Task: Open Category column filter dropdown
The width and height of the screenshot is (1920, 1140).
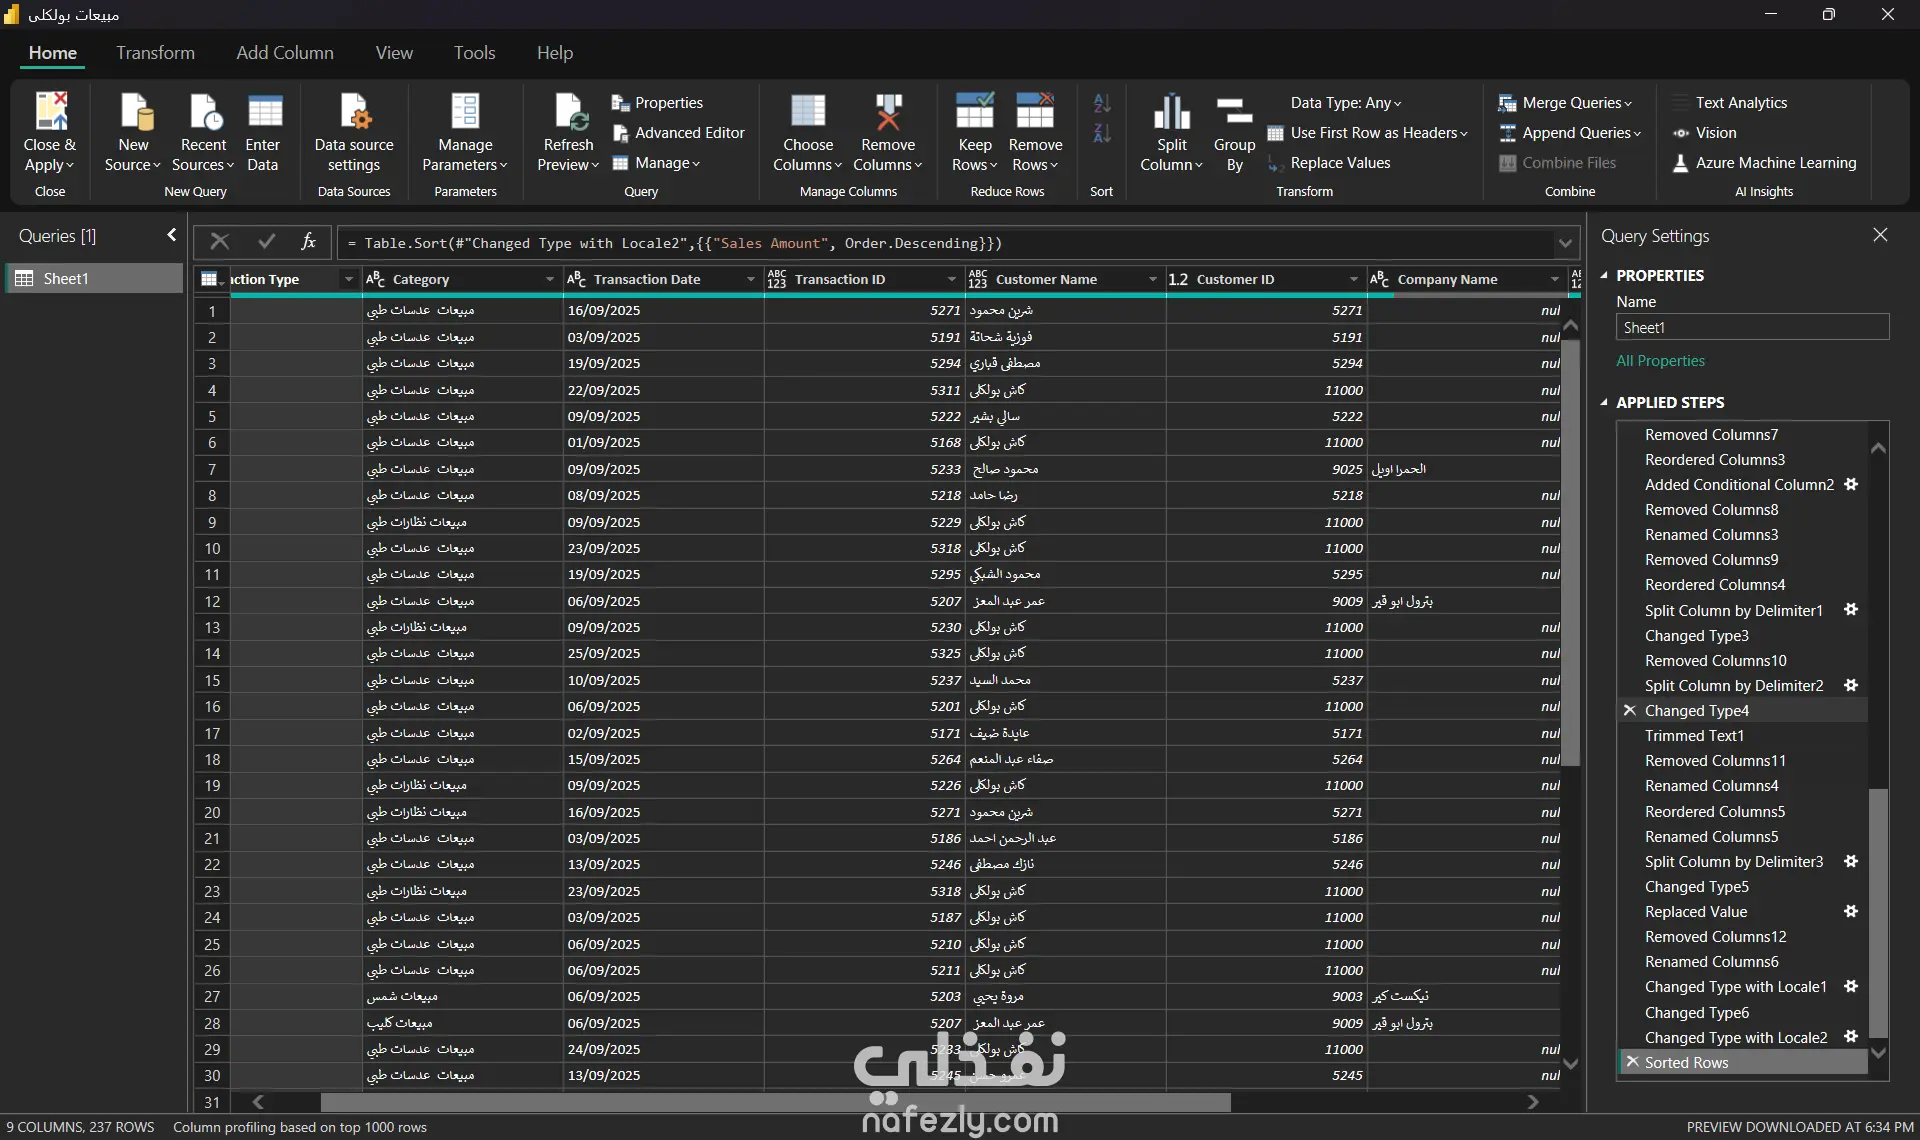Action: click(549, 280)
